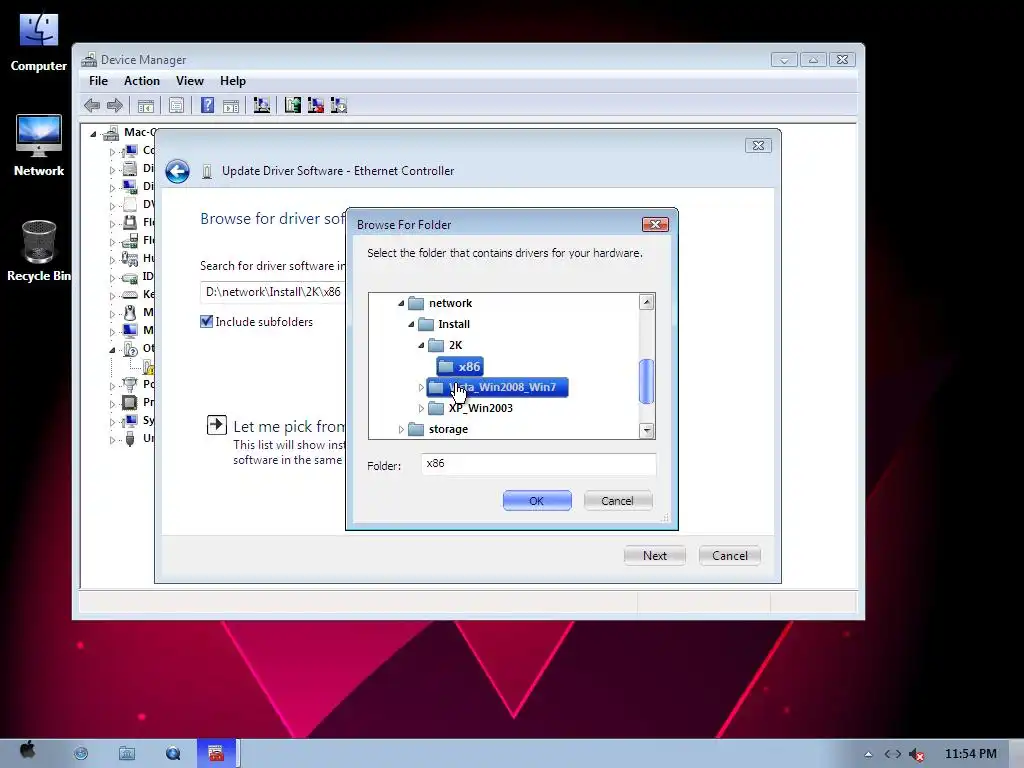Click the driver path field D:\network\Install\2K\x86
Screen dimensions: 1024x768
click(274, 292)
